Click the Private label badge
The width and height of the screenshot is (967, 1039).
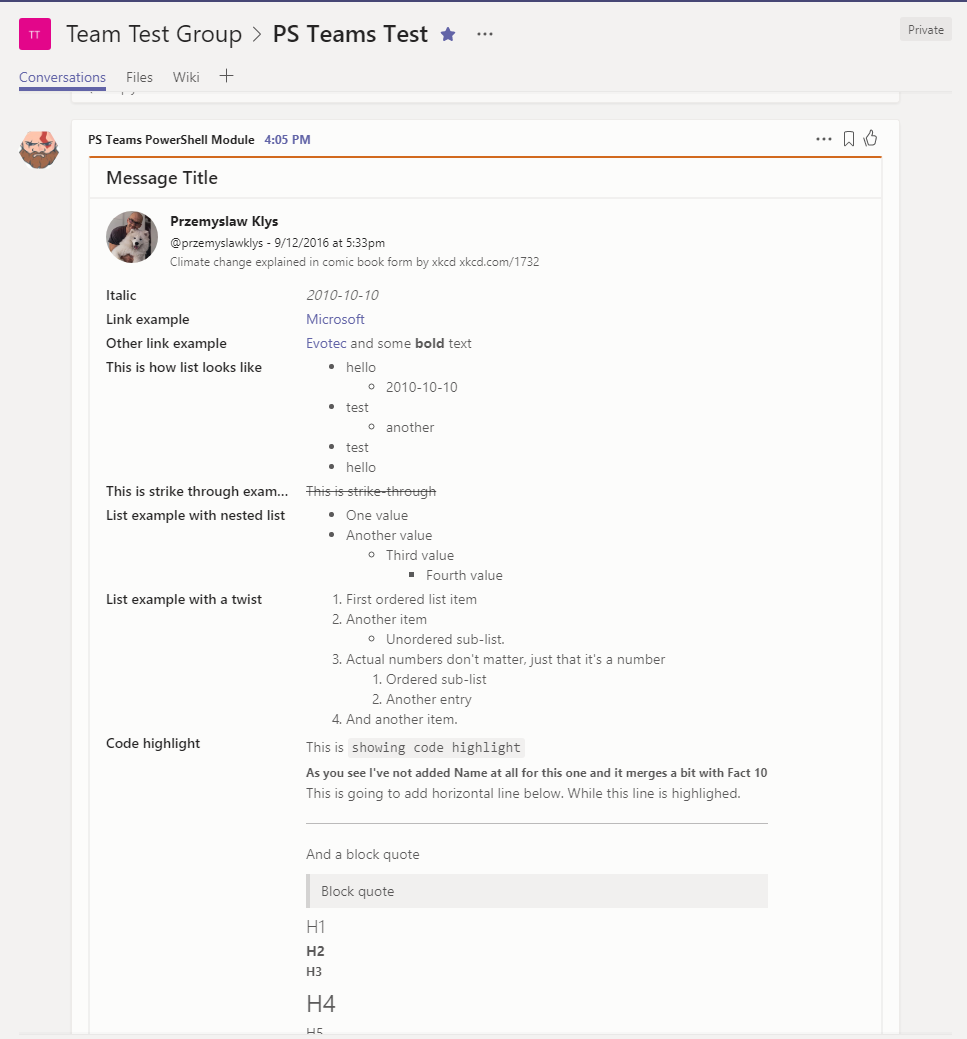(925, 30)
